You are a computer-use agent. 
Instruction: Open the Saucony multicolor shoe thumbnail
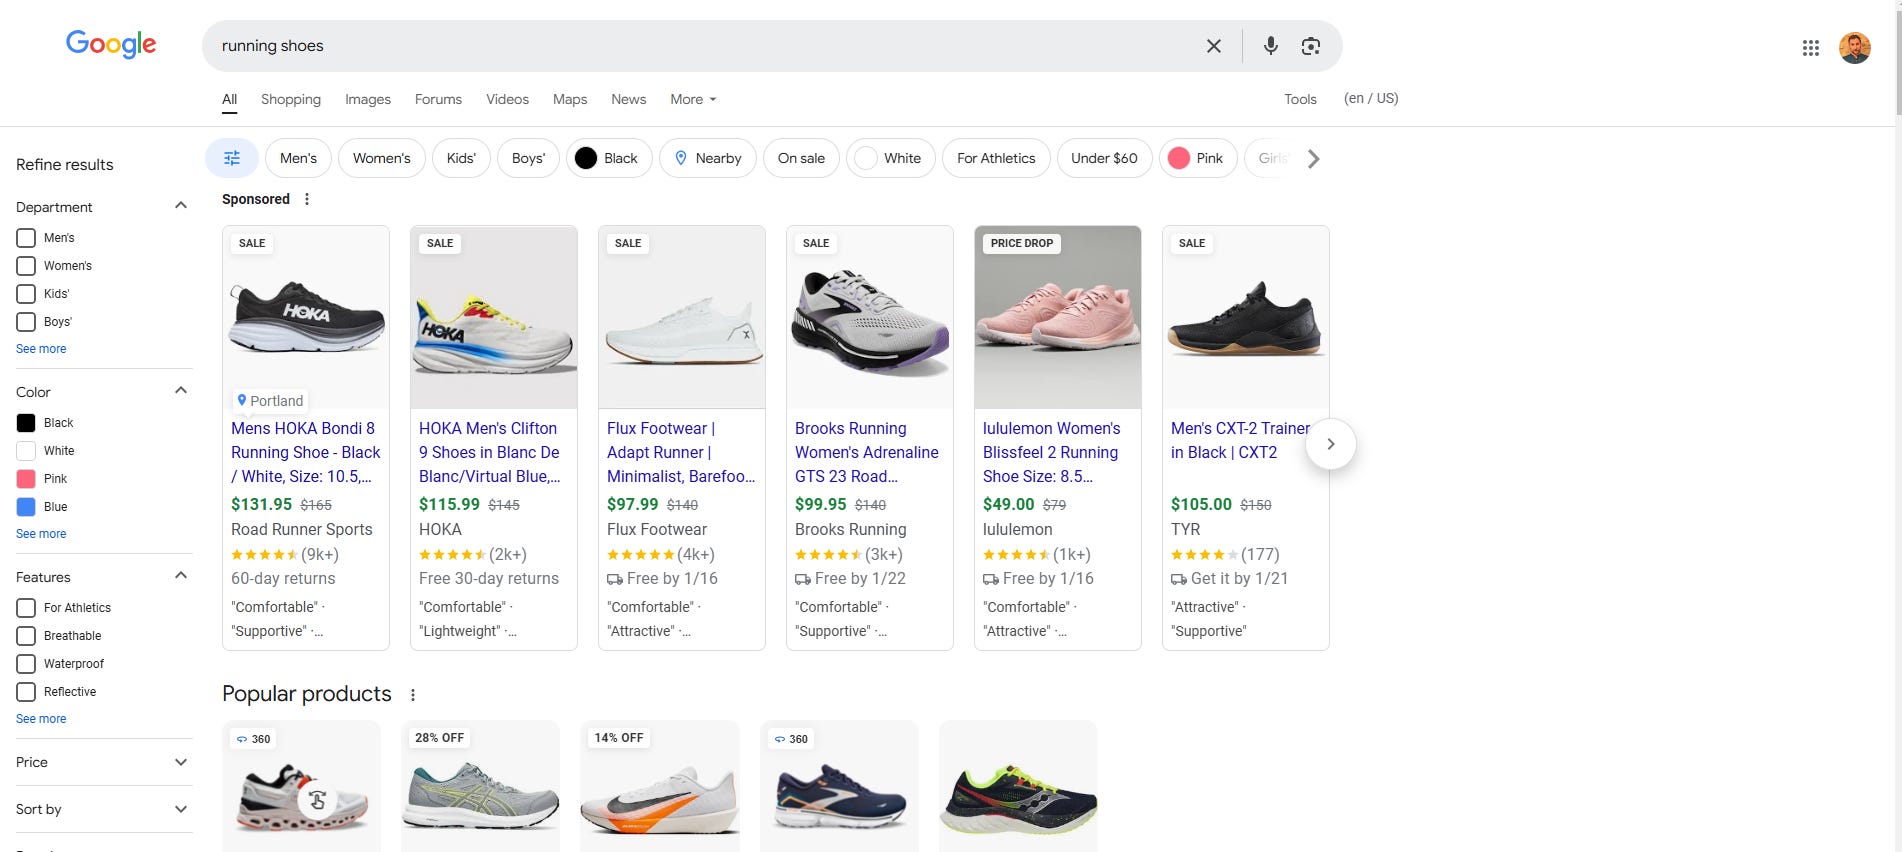pyautogui.click(x=1018, y=786)
